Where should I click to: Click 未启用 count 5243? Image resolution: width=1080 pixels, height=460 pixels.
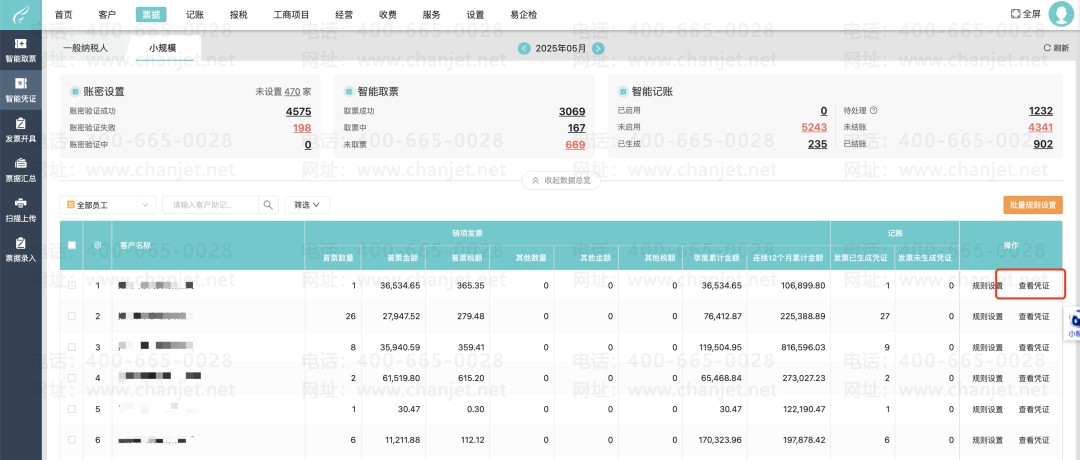click(814, 127)
